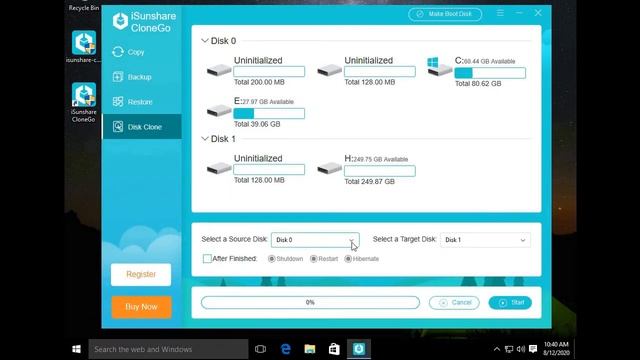Minimize the CloneGo window
The image size is (640, 360).
pos(519,13)
